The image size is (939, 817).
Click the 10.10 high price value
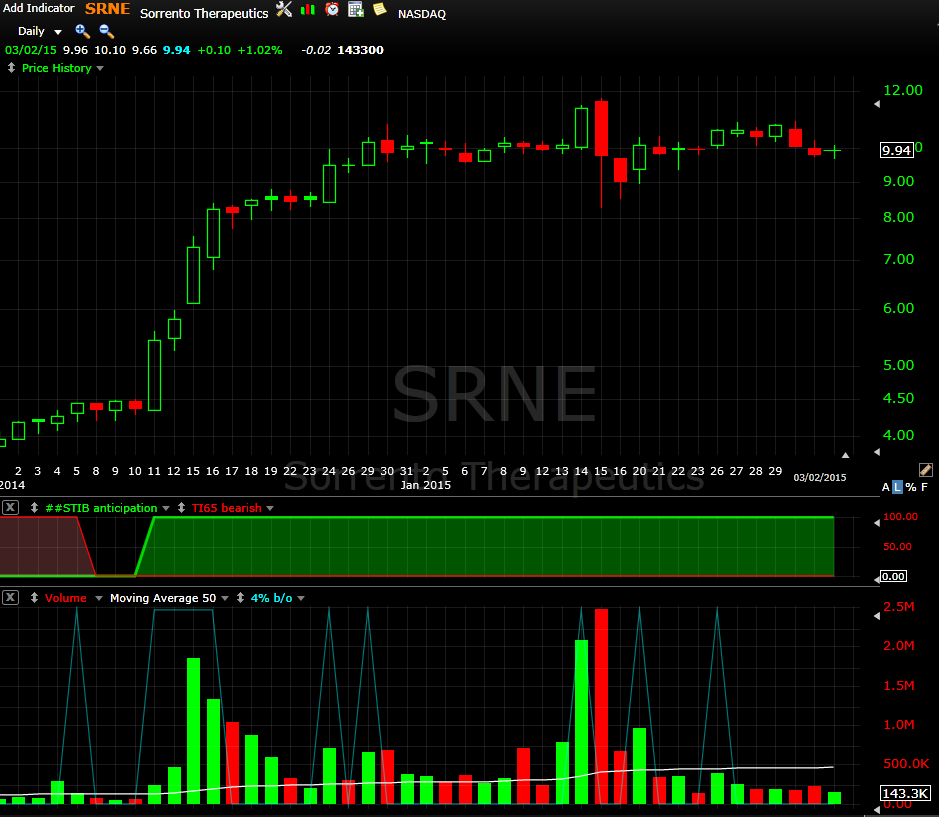pyautogui.click(x=110, y=50)
